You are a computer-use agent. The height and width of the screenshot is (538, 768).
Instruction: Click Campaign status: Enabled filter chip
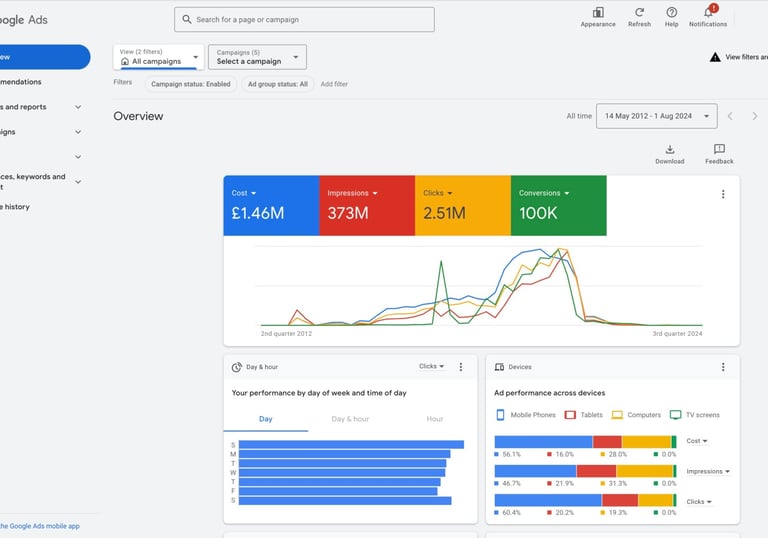coord(191,84)
